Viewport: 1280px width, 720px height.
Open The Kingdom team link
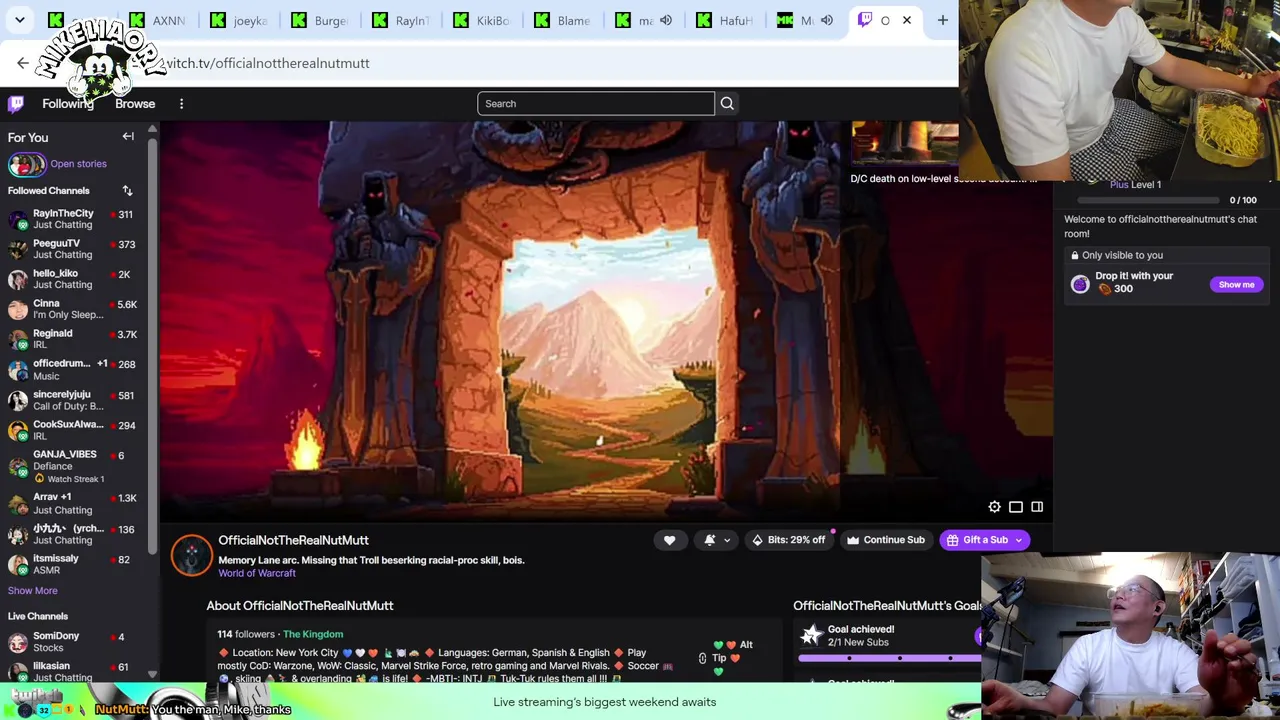click(313, 634)
